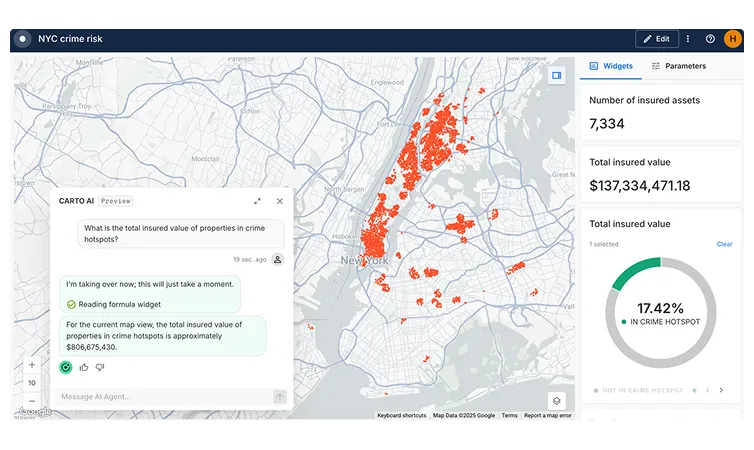
Task: Click Report a map error link
Action: (548, 415)
